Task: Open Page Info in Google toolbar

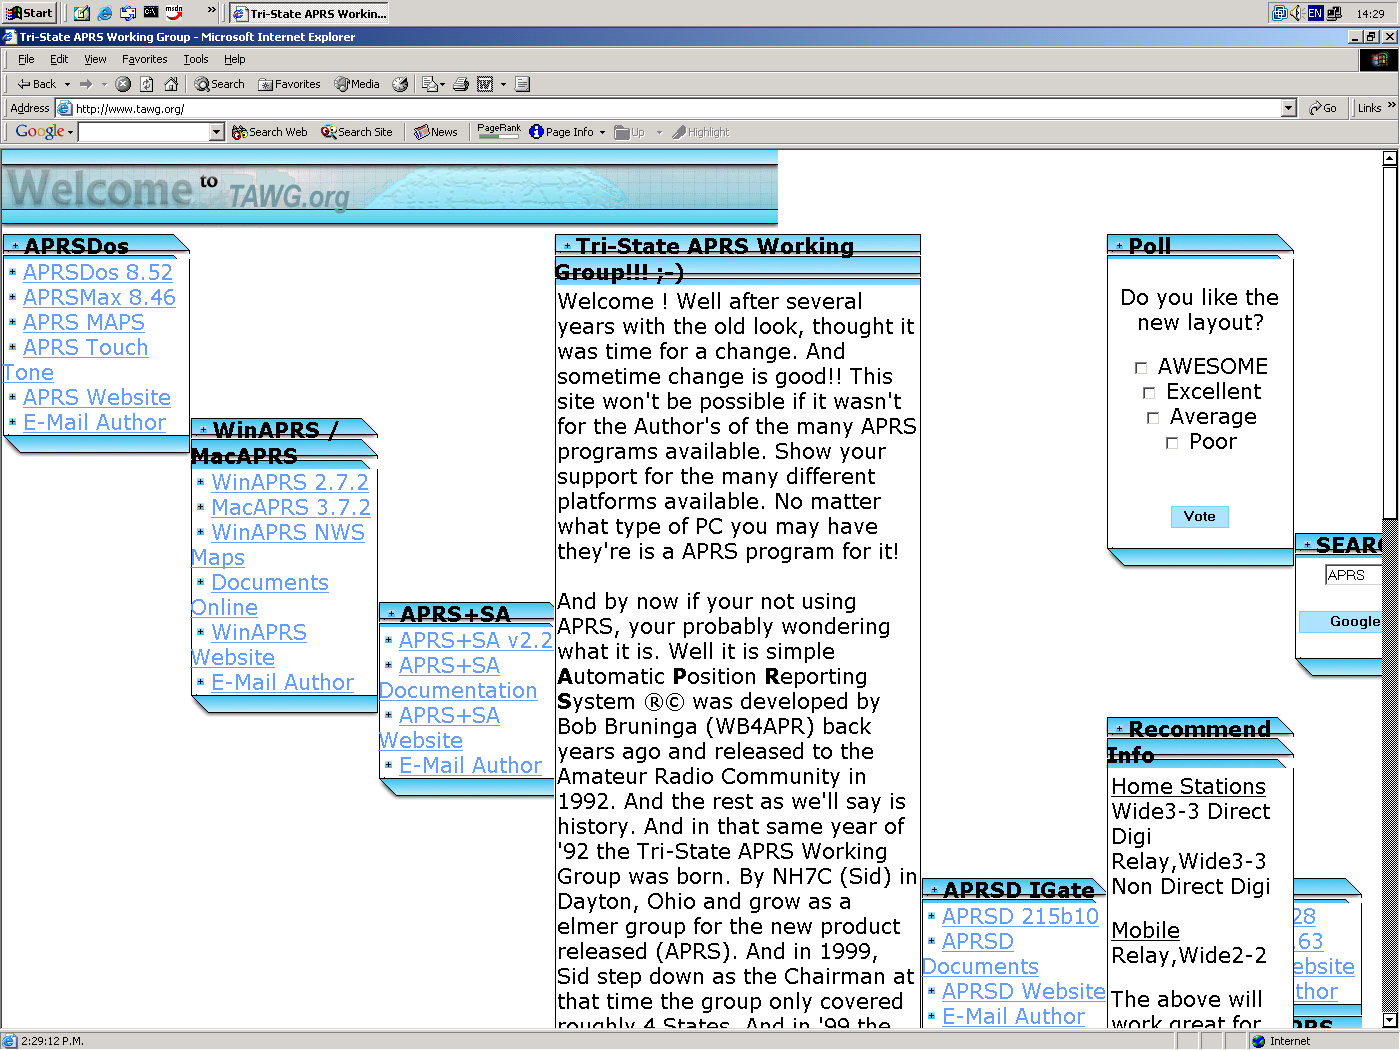Action: click(562, 132)
